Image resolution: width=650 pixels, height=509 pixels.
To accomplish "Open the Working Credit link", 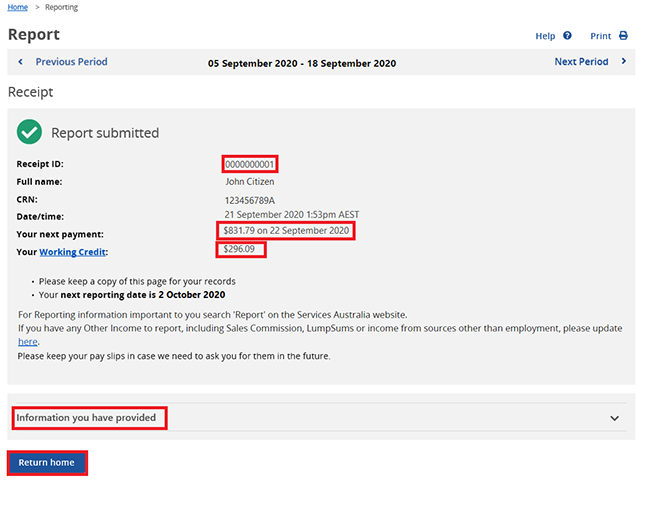I will 73,251.
